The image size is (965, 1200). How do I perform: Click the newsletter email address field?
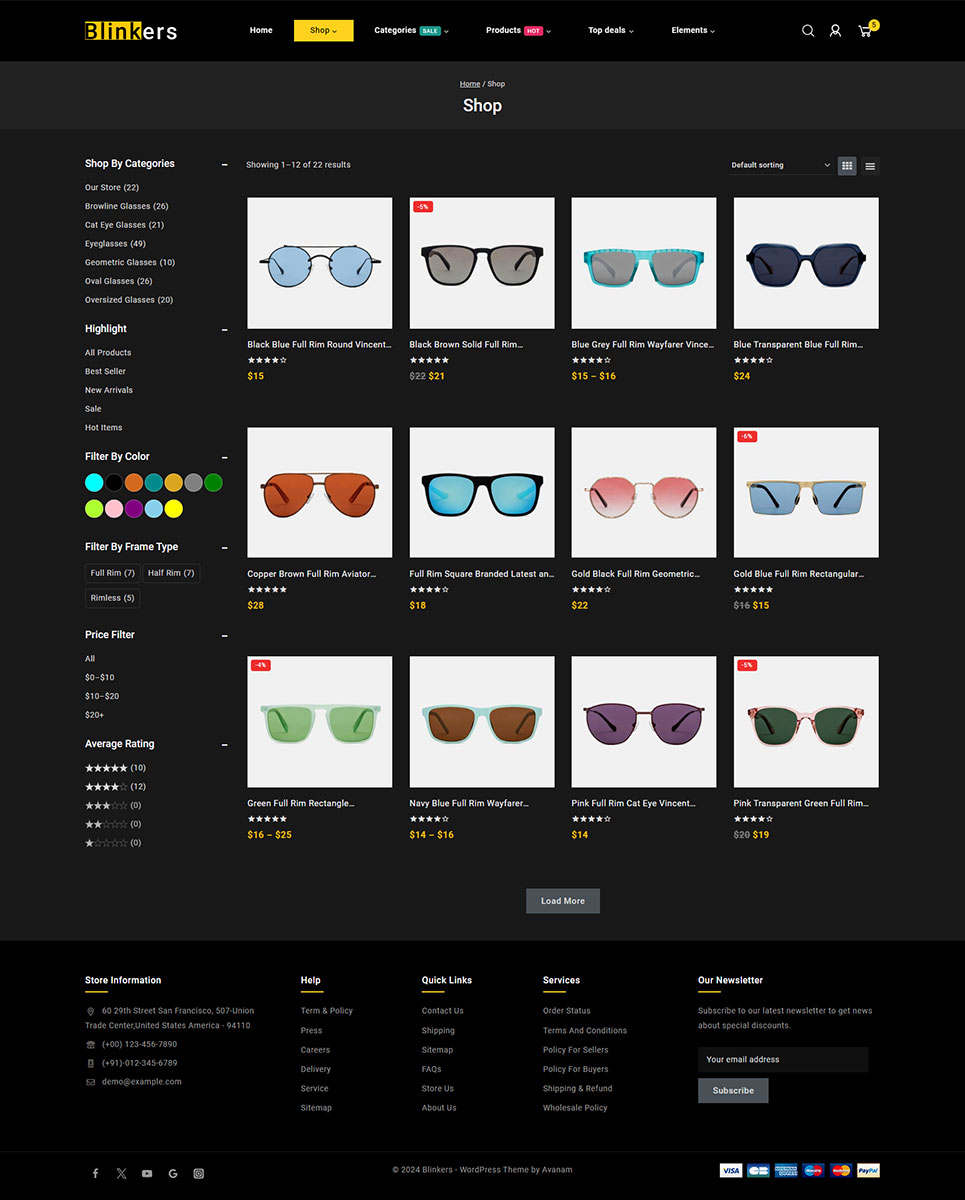[782, 1059]
